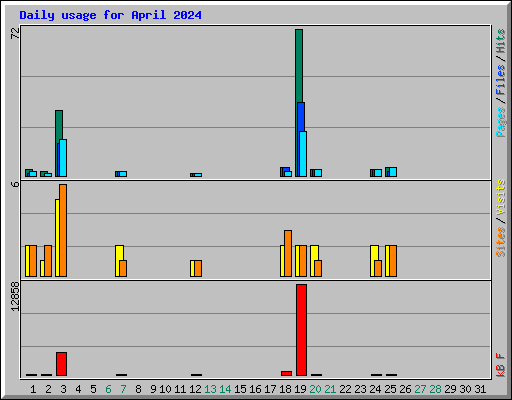Select the orange Sites bar on day 25
The width and height of the screenshot is (512, 400).
pos(393,261)
